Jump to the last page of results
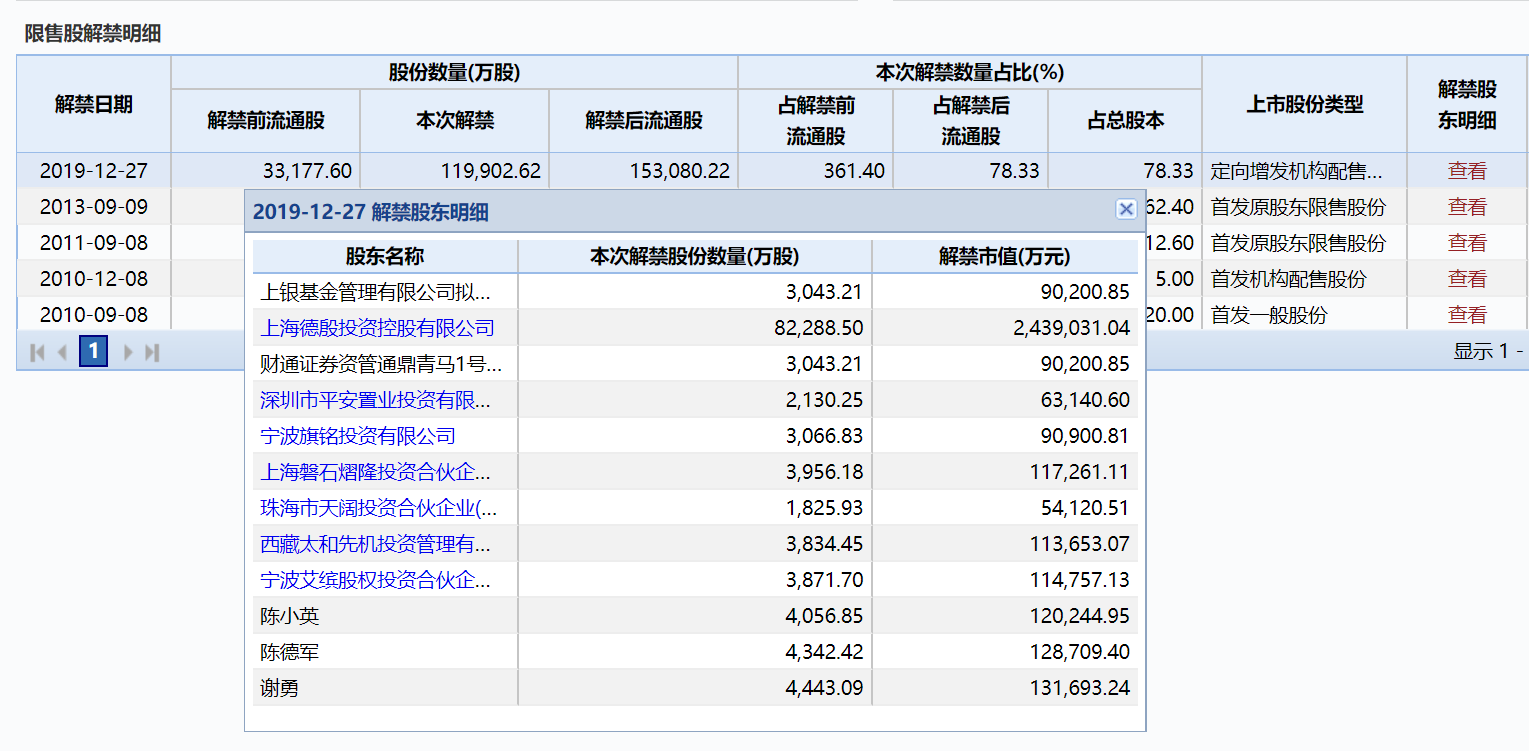 tap(152, 352)
